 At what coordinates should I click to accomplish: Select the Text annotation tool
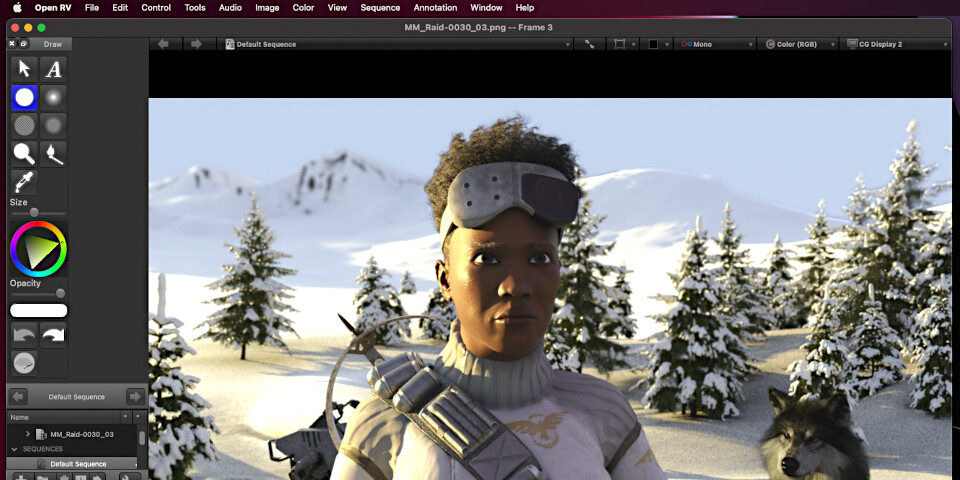(x=54, y=69)
